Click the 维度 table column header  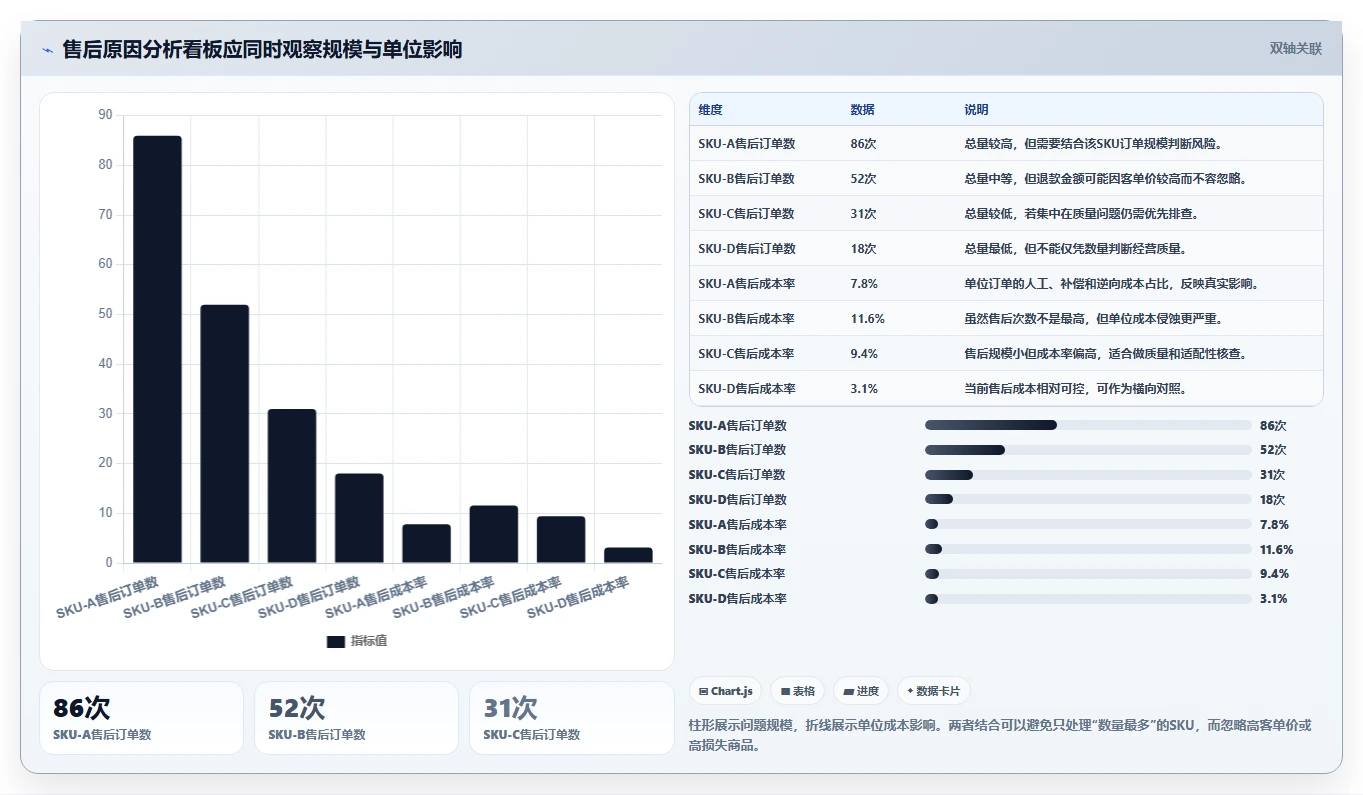coord(710,110)
